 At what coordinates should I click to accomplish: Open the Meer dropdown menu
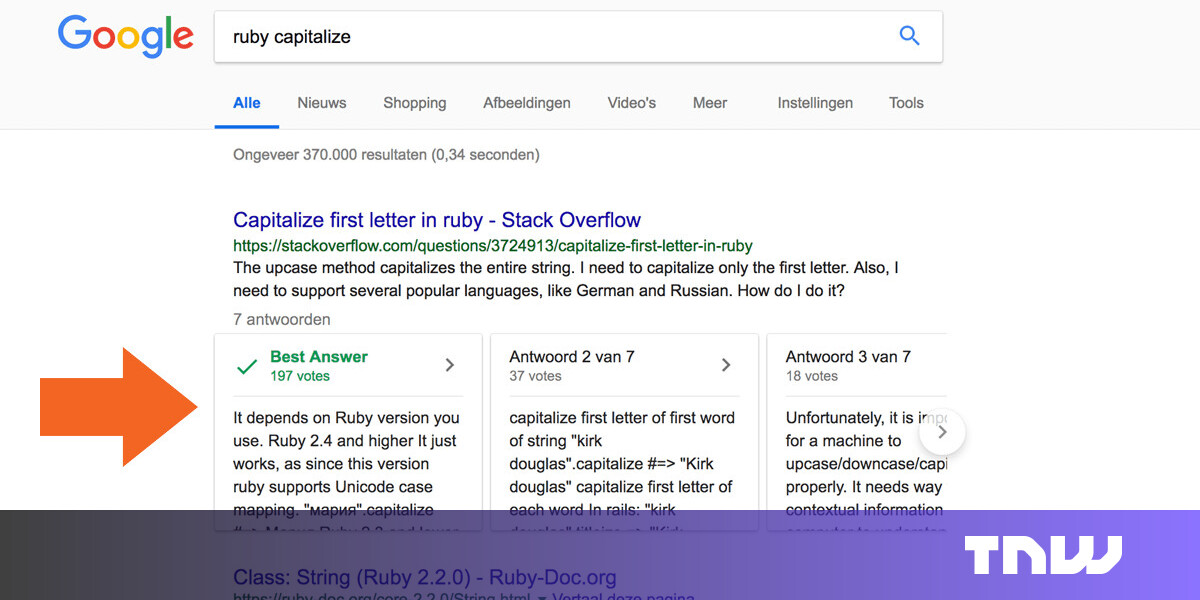709,103
